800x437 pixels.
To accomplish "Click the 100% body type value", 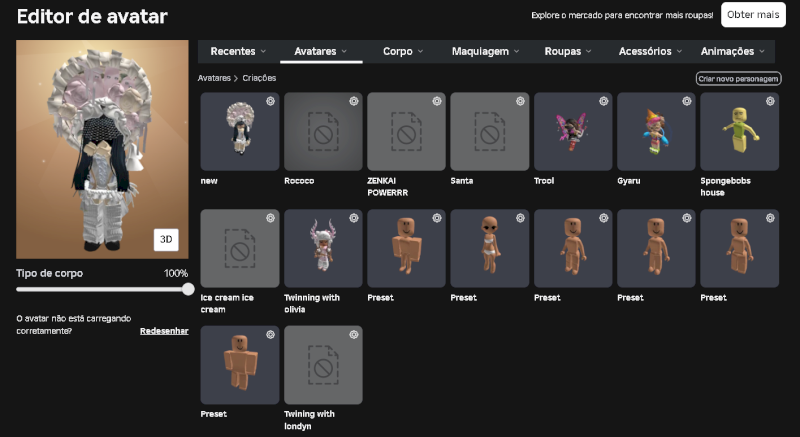I will click(x=176, y=273).
